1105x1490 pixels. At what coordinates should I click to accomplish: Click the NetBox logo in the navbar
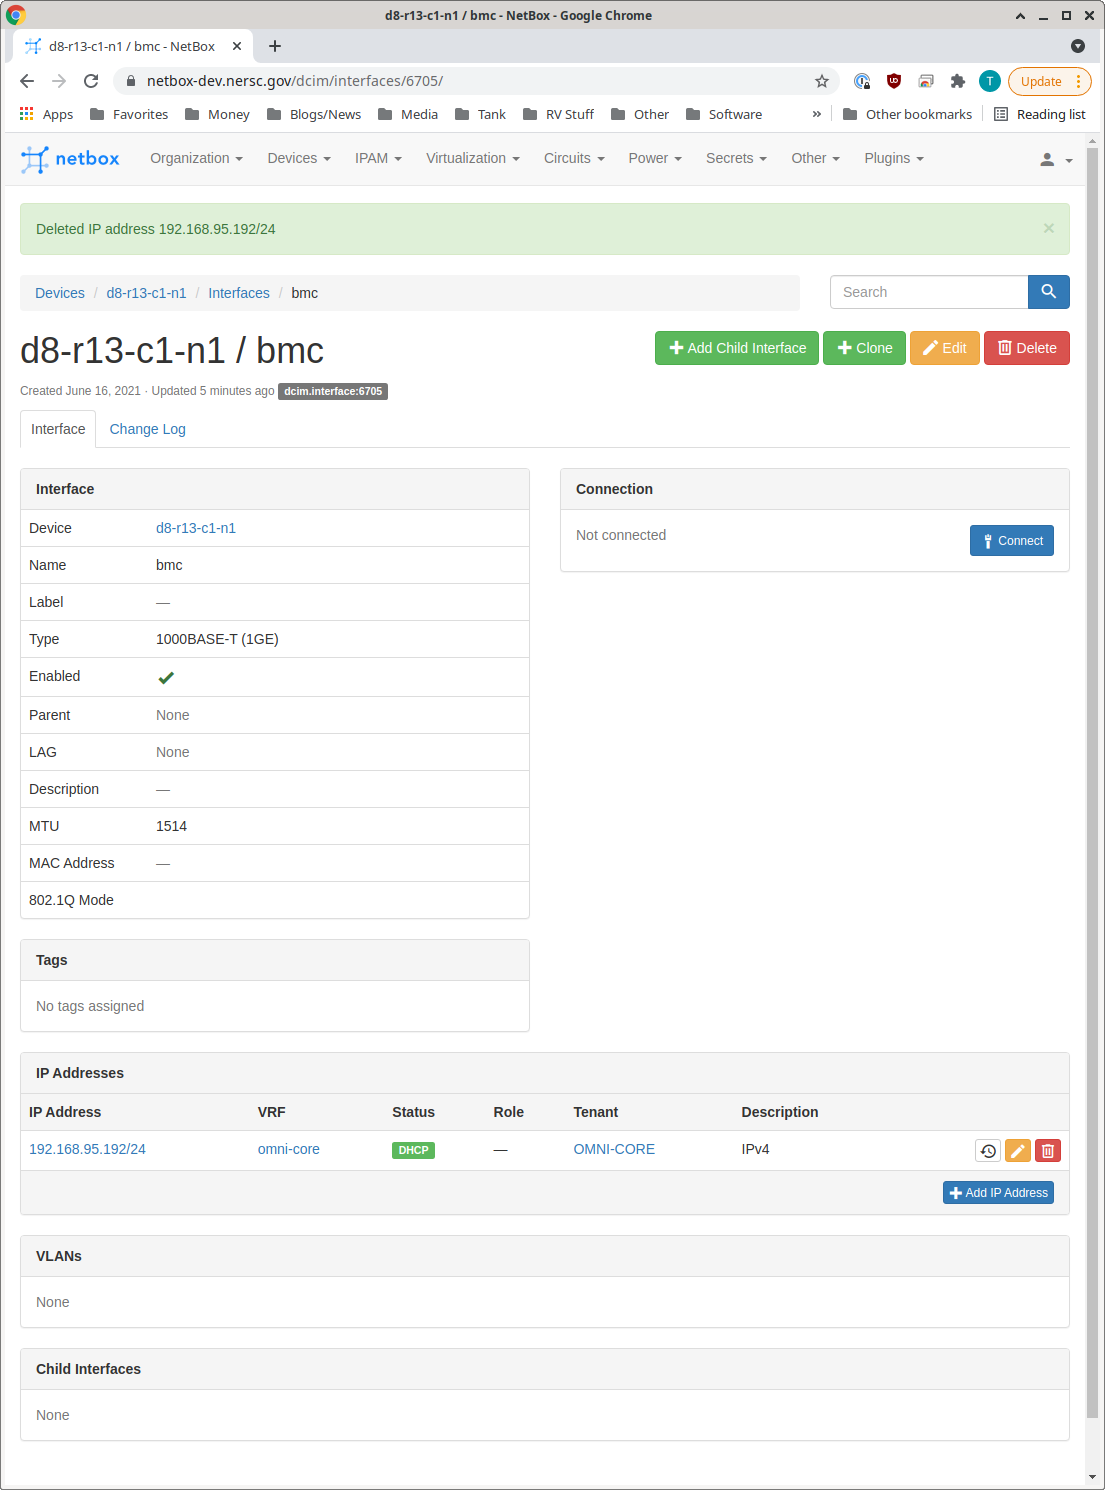69,158
